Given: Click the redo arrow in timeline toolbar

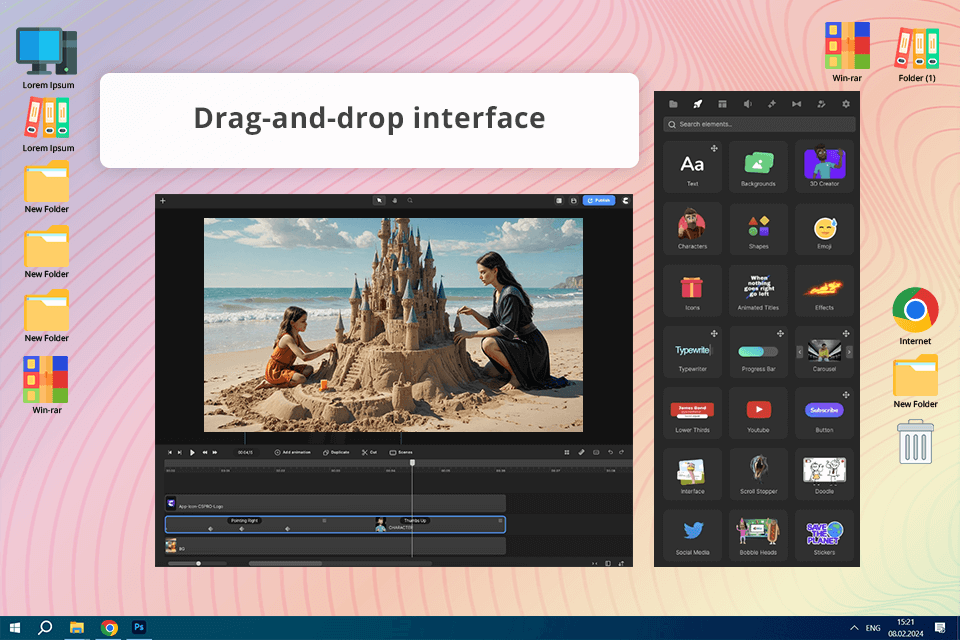Looking at the screenshot, I should pos(621,453).
